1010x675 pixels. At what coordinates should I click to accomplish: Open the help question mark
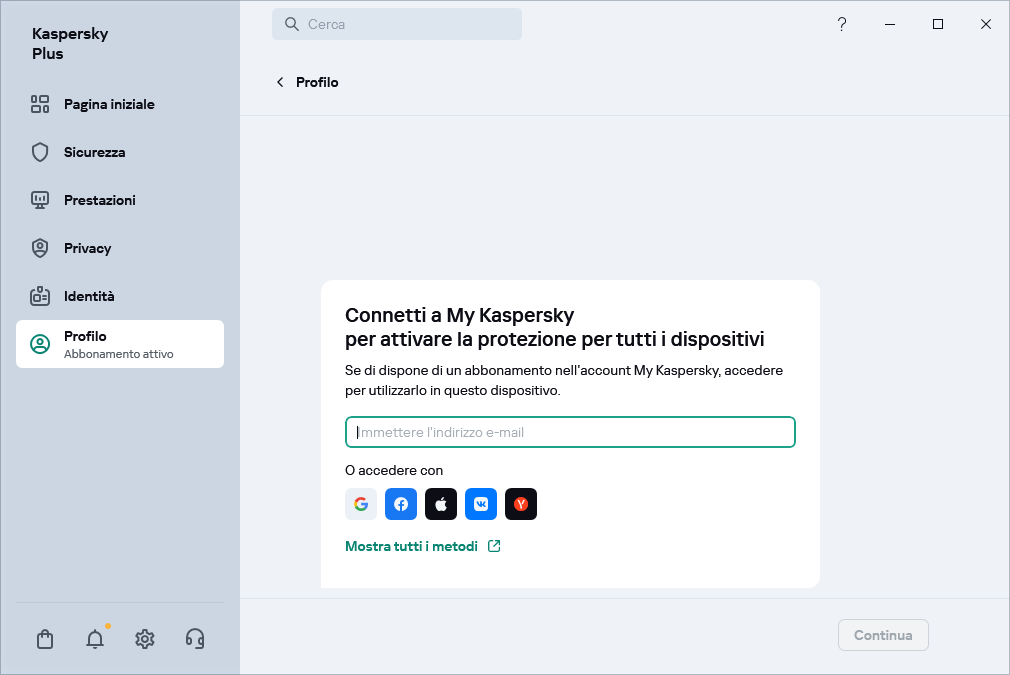(x=842, y=24)
